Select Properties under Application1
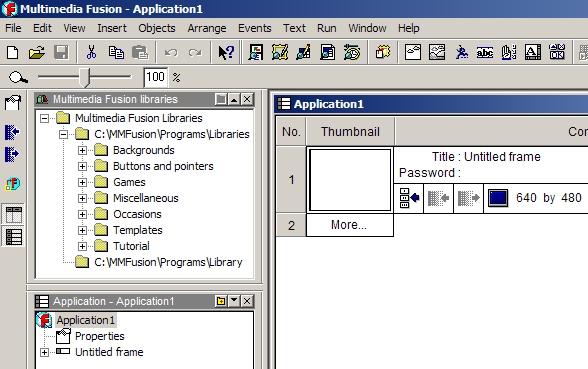Screen dimensions: 588x369 (x=99, y=336)
